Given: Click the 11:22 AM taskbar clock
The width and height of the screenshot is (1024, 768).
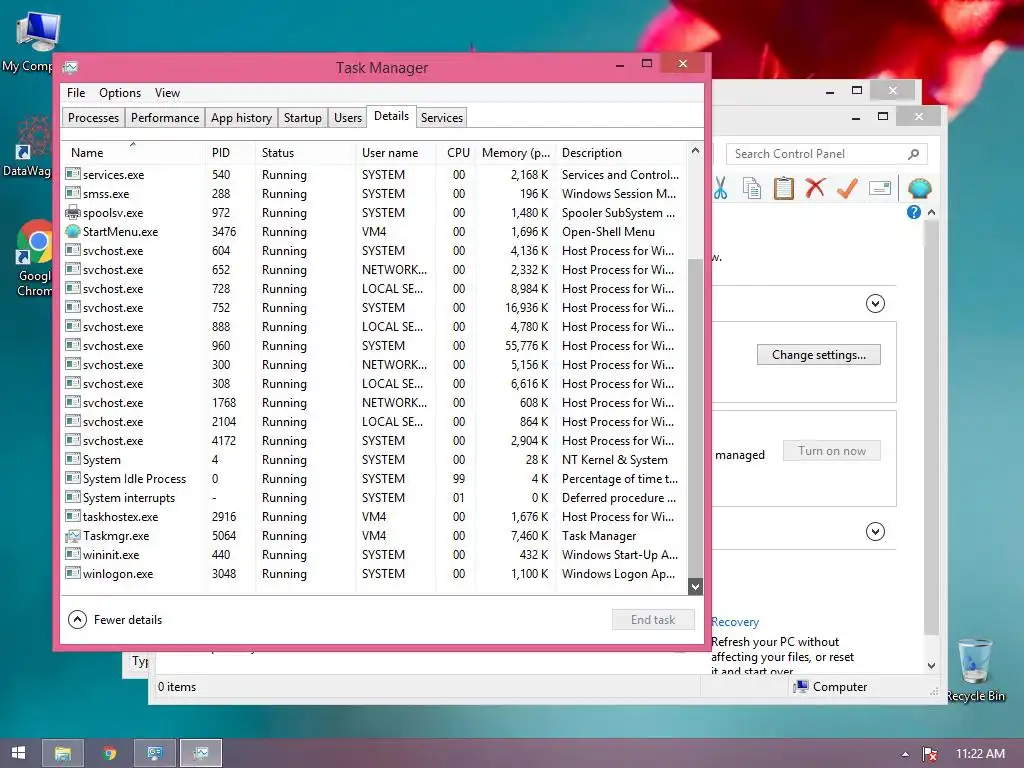Looking at the screenshot, I should point(980,753).
